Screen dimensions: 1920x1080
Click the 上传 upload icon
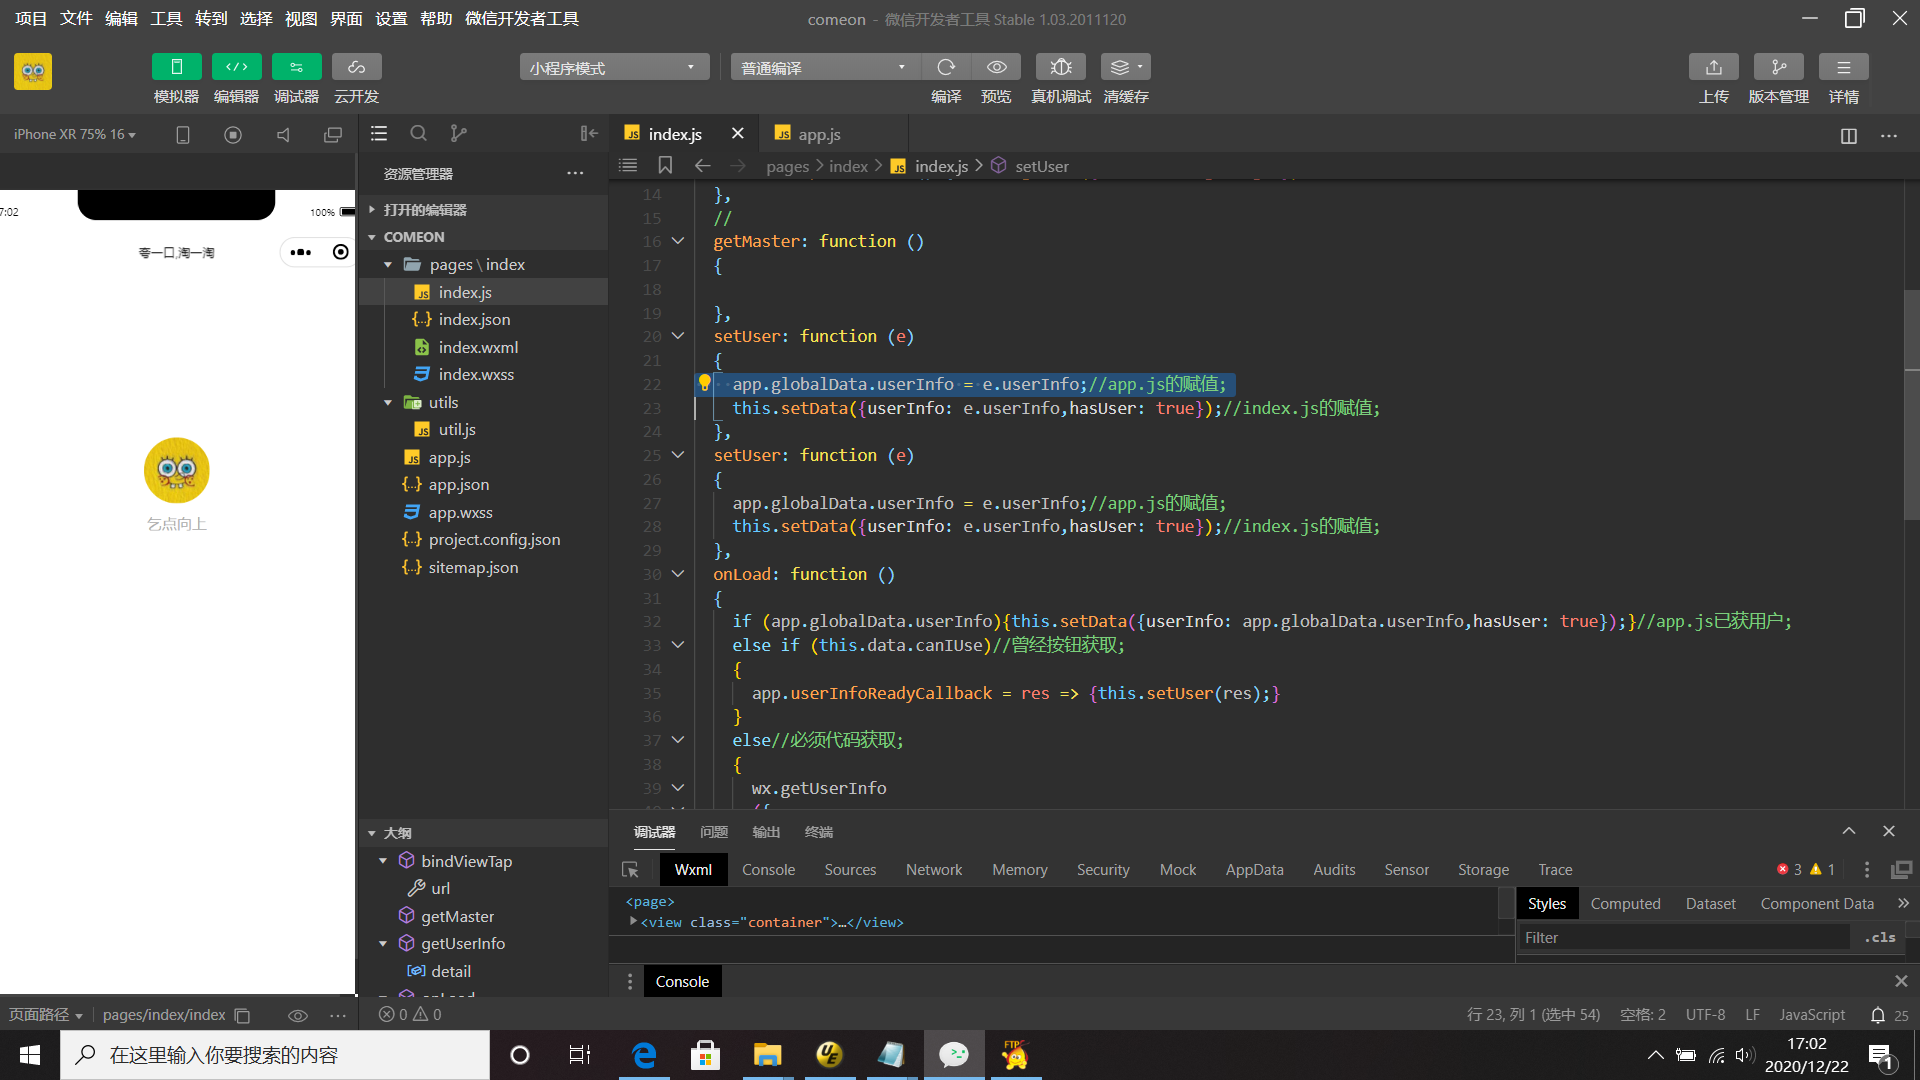pos(1713,67)
